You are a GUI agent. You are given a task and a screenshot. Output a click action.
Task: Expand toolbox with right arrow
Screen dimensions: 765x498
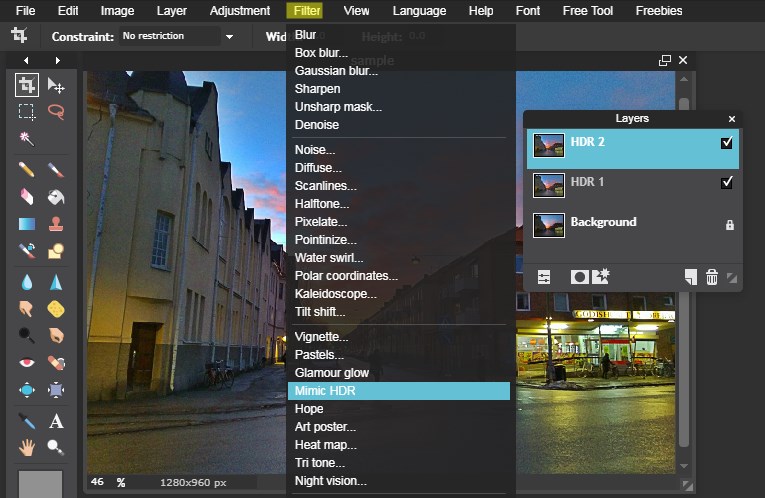pos(58,60)
